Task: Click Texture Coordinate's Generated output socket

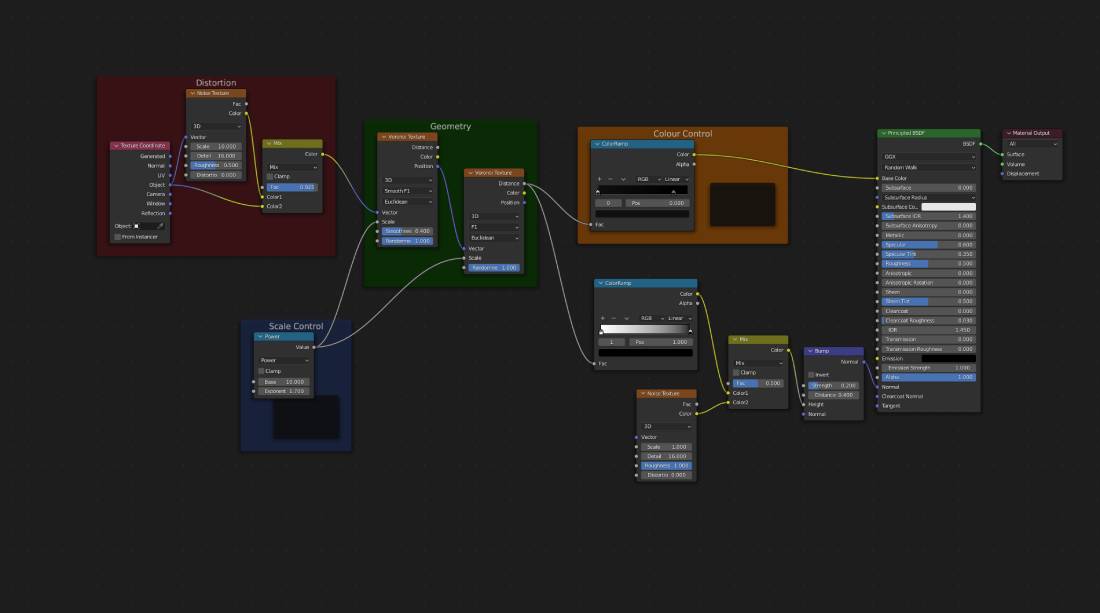Action: click(170, 156)
